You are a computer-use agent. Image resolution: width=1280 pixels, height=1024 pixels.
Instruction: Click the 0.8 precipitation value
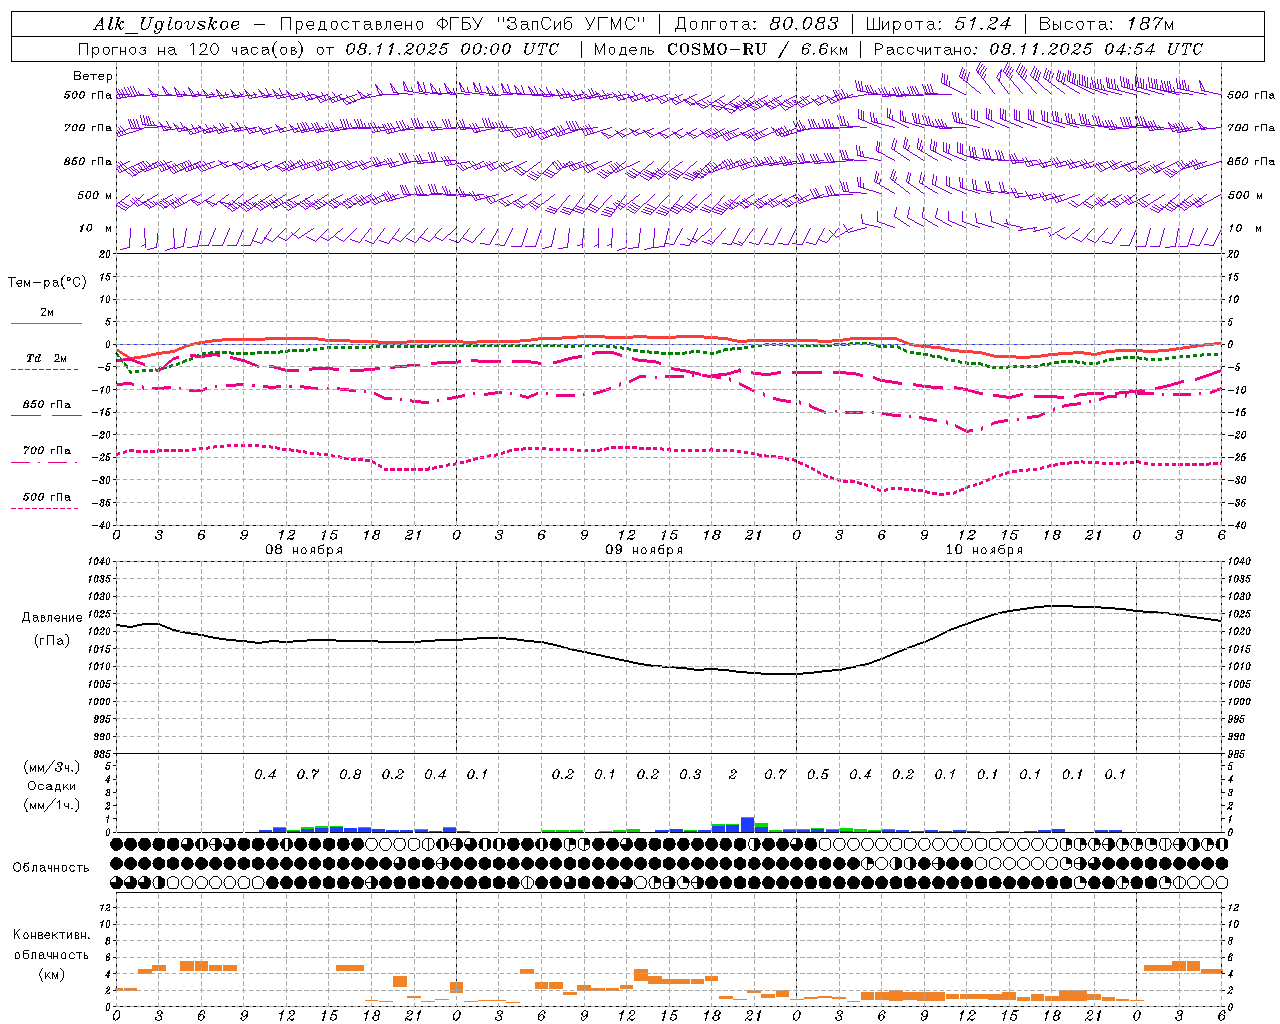pyautogui.click(x=350, y=775)
